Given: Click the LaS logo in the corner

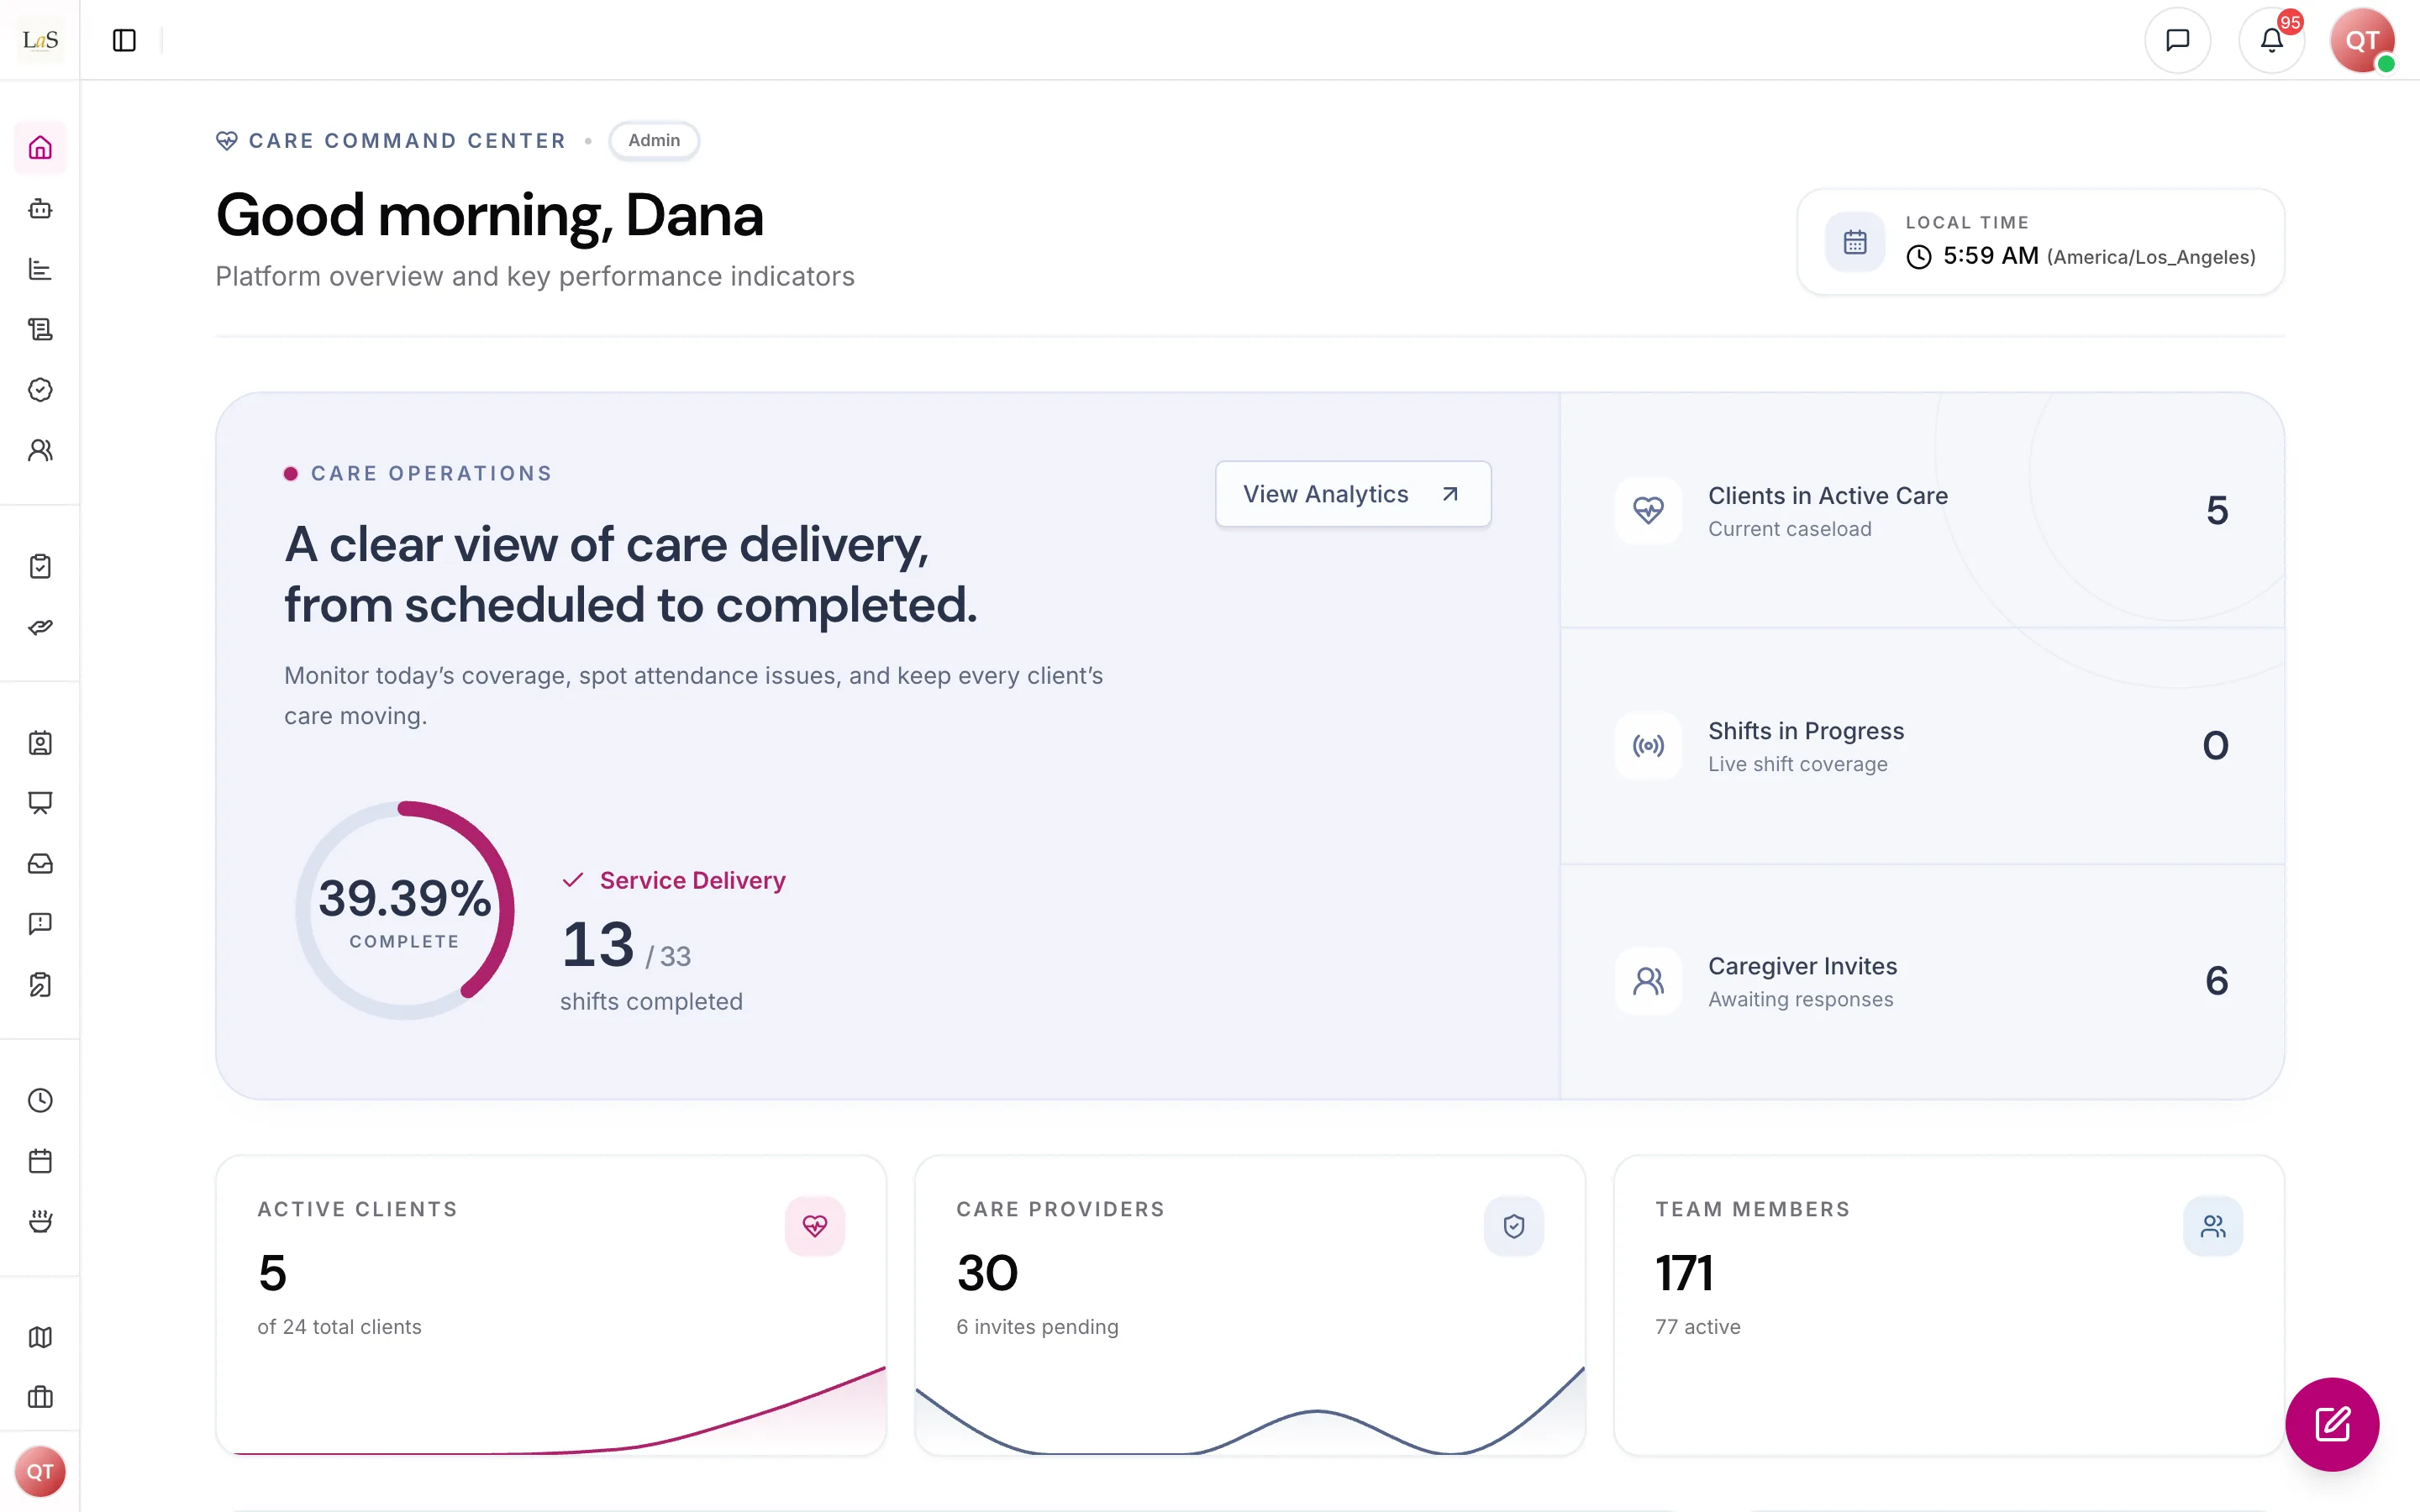Looking at the screenshot, I should click(x=40, y=40).
